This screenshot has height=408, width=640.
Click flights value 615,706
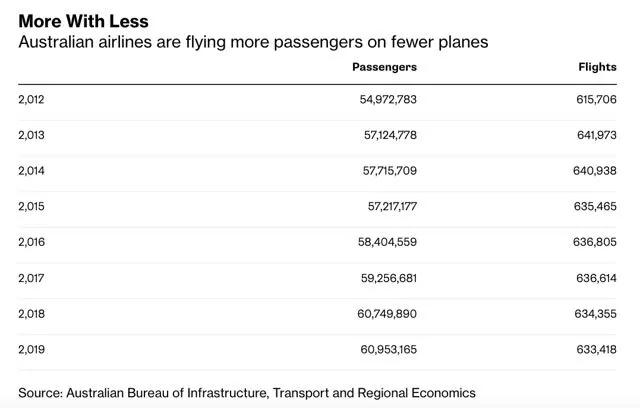tap(592, 100)
